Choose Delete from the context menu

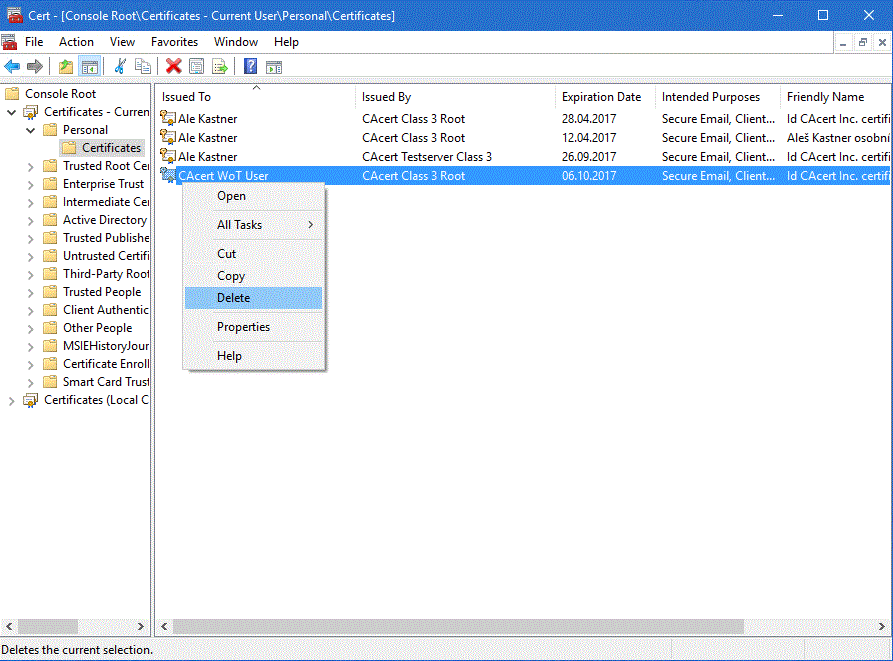click(x=234, y=298)
